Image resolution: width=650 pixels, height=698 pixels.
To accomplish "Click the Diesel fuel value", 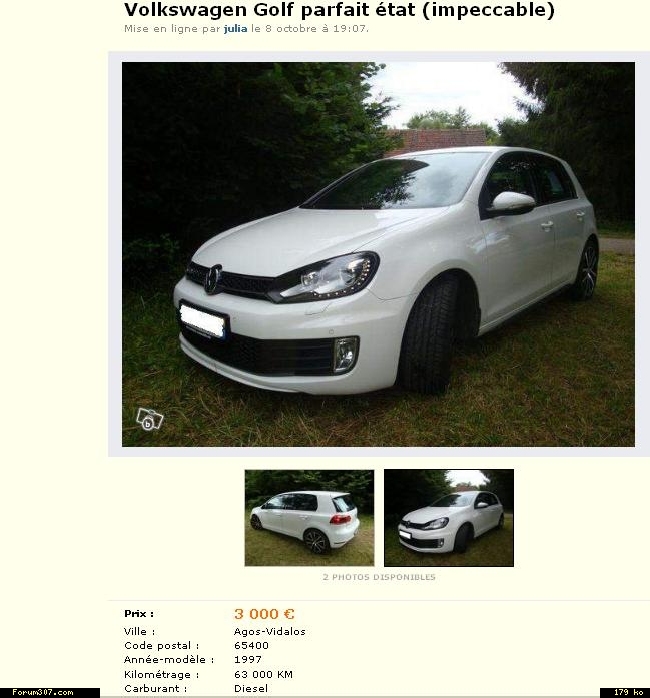I will (x=251, y=688).
